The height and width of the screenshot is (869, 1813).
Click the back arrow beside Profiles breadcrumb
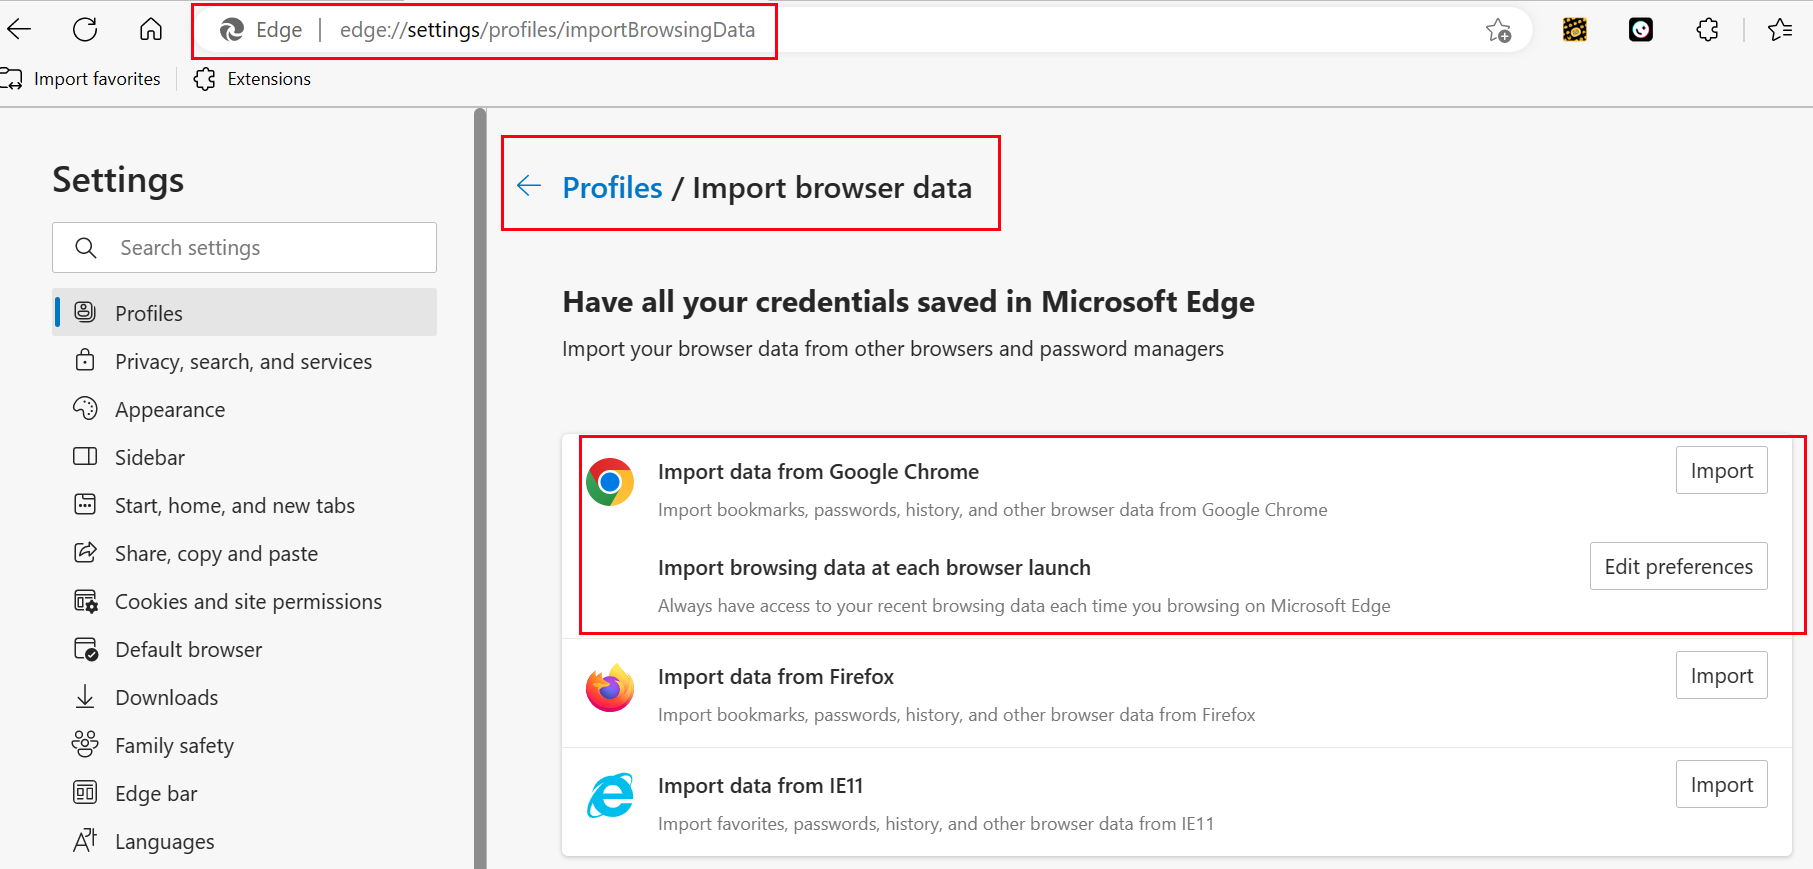pyautogui.click(x=529, y=186)
